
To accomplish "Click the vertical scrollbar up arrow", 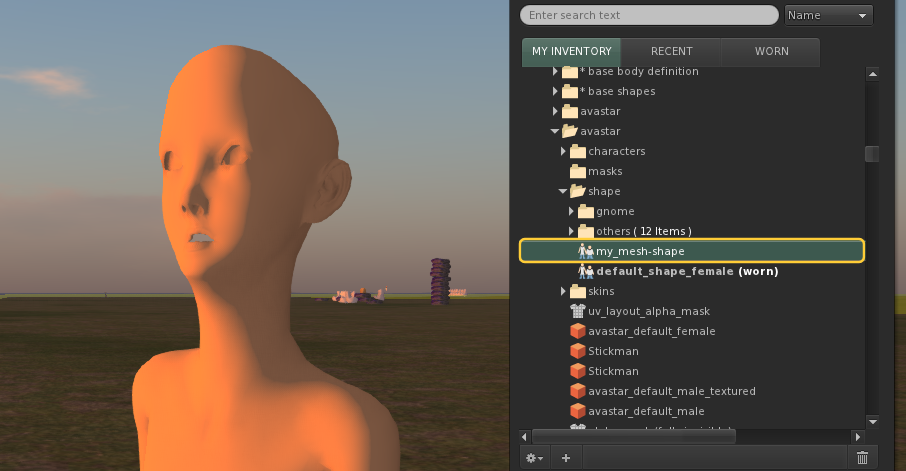I will (x=872, y=74).
